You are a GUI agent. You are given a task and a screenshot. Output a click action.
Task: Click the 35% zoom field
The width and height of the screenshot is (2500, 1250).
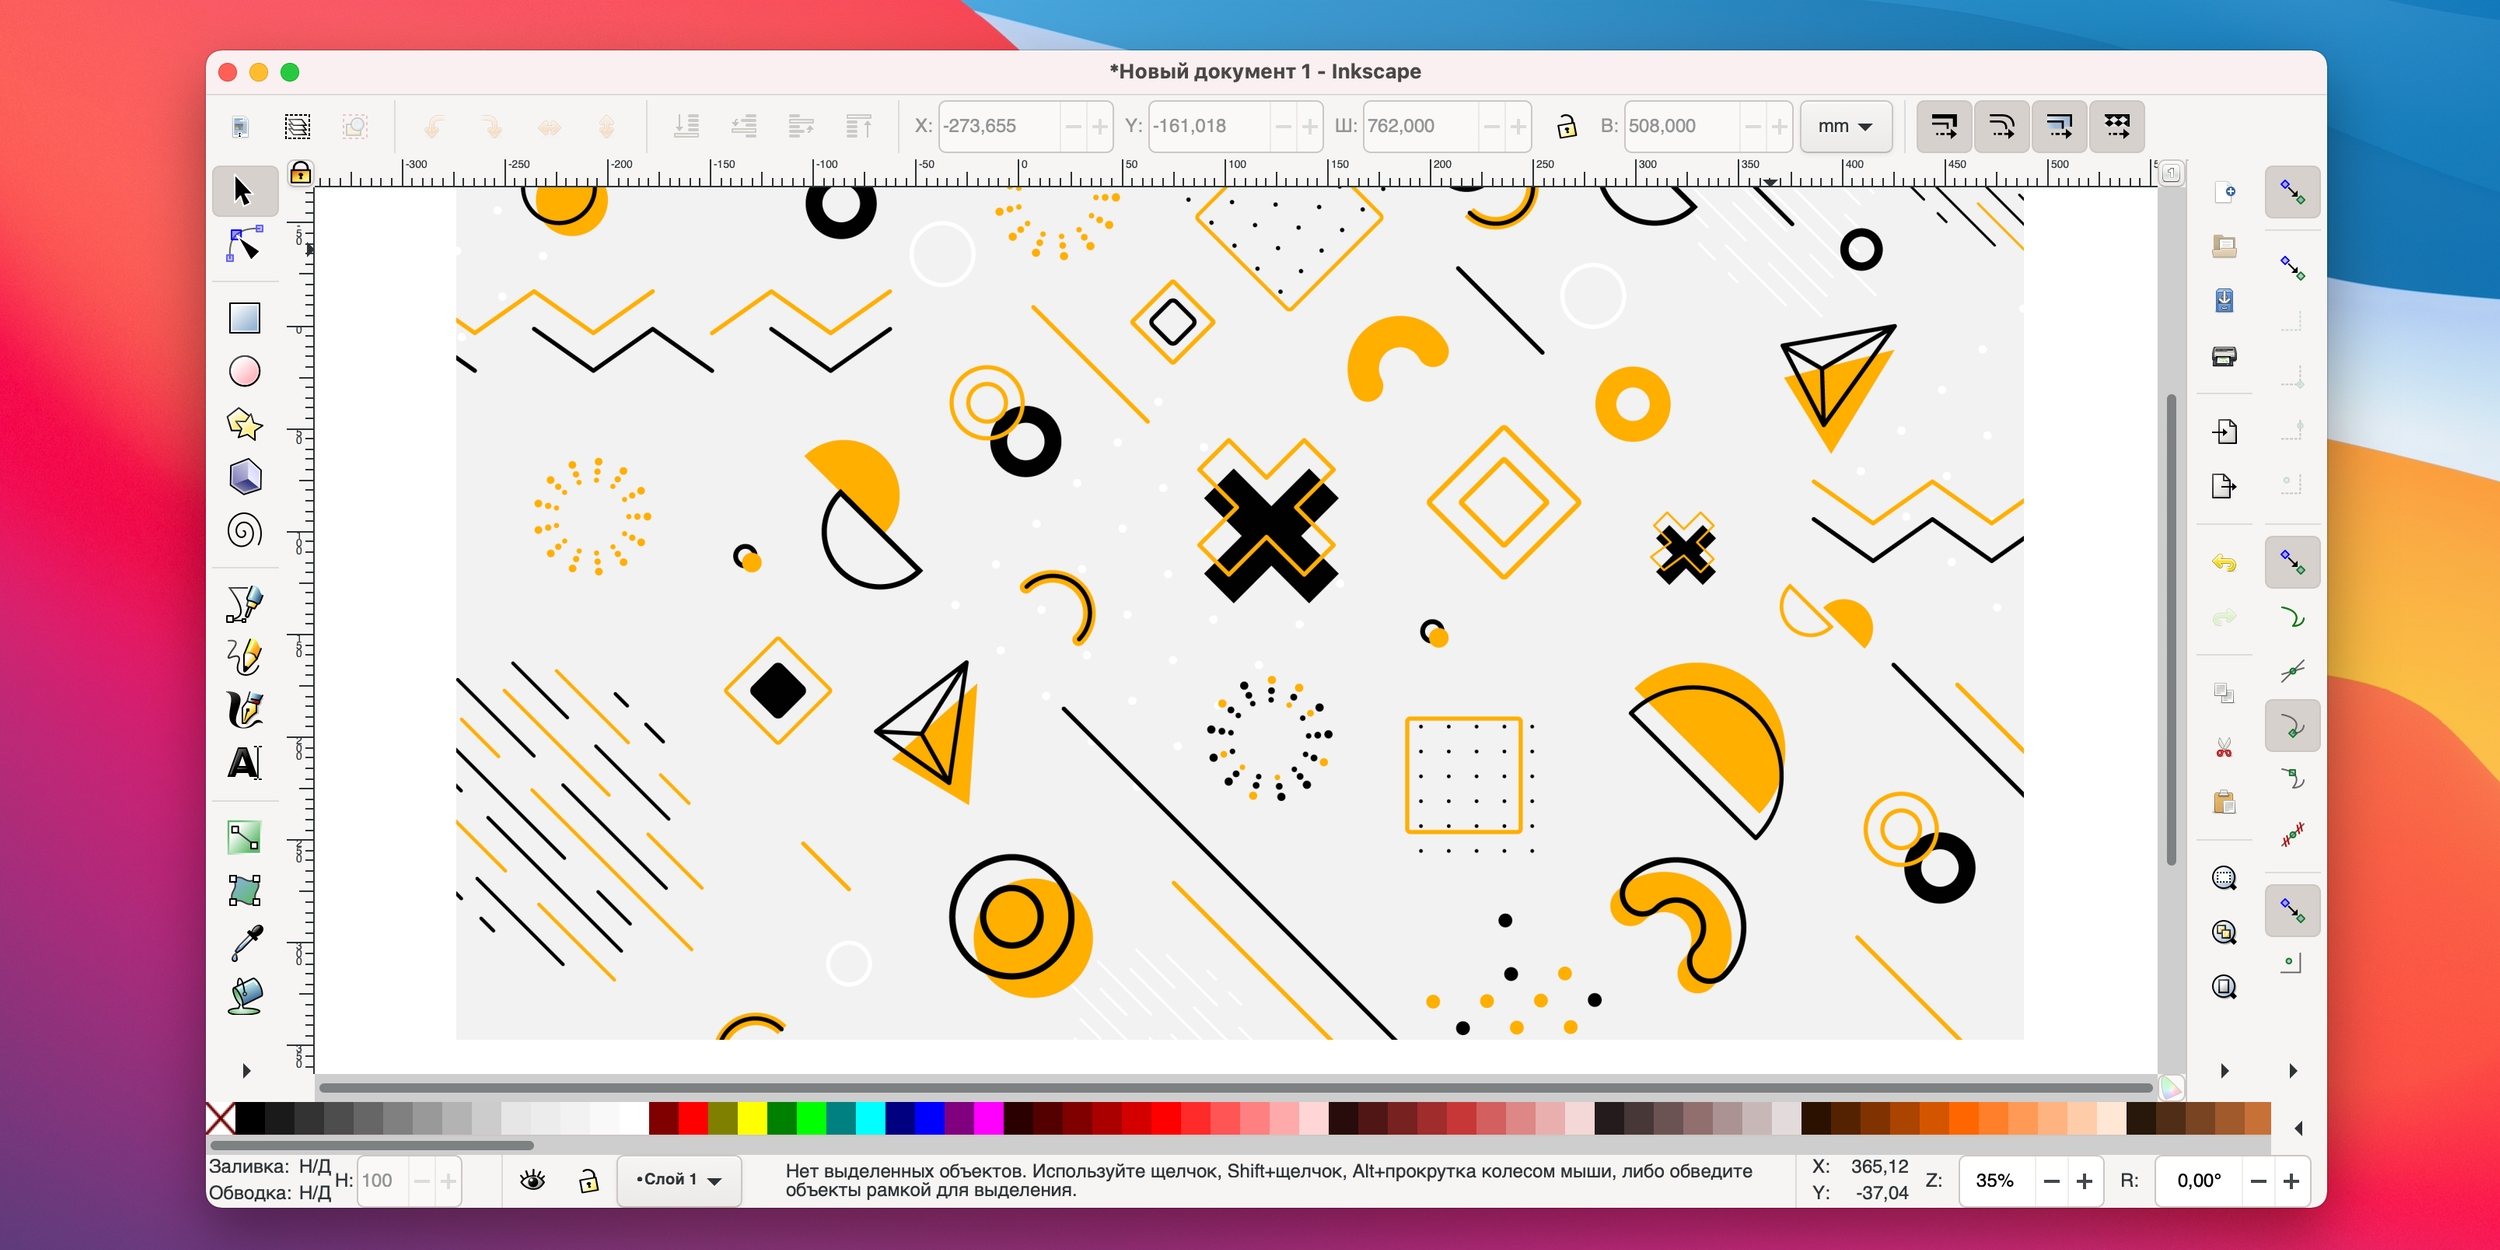pyautogui.click(x=1998, y=1181)
